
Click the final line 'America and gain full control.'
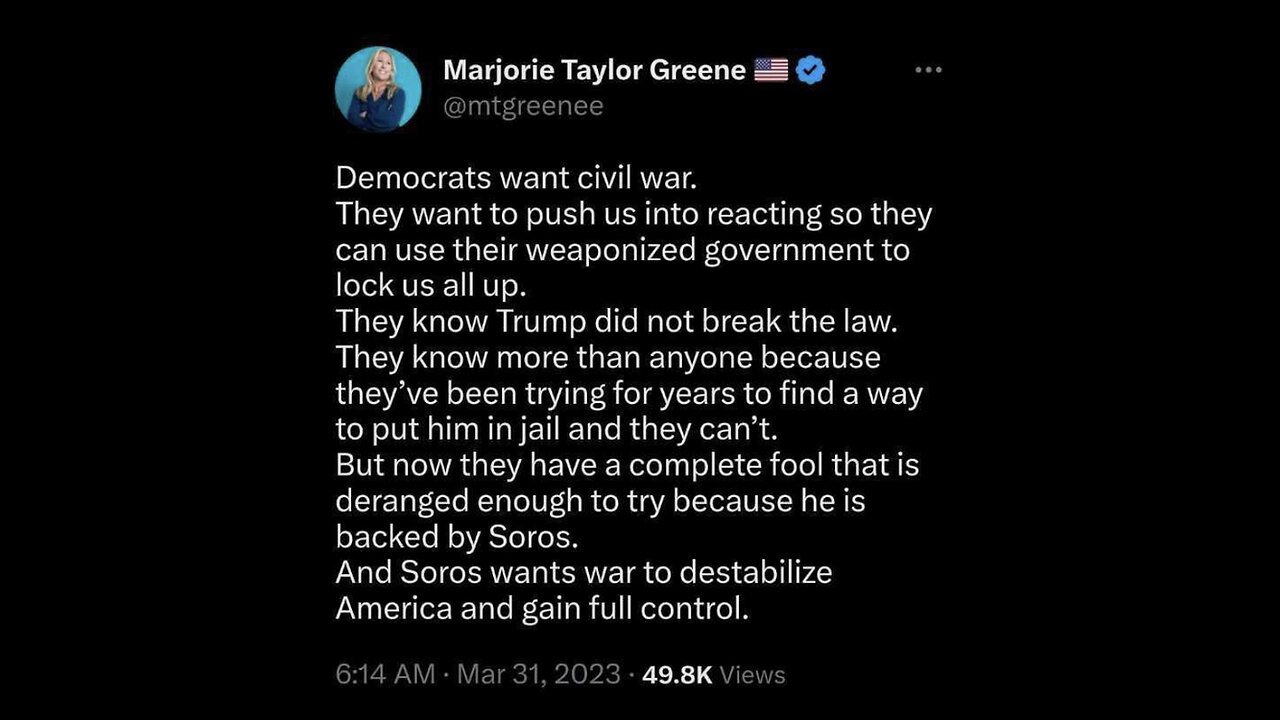point(542,608)
